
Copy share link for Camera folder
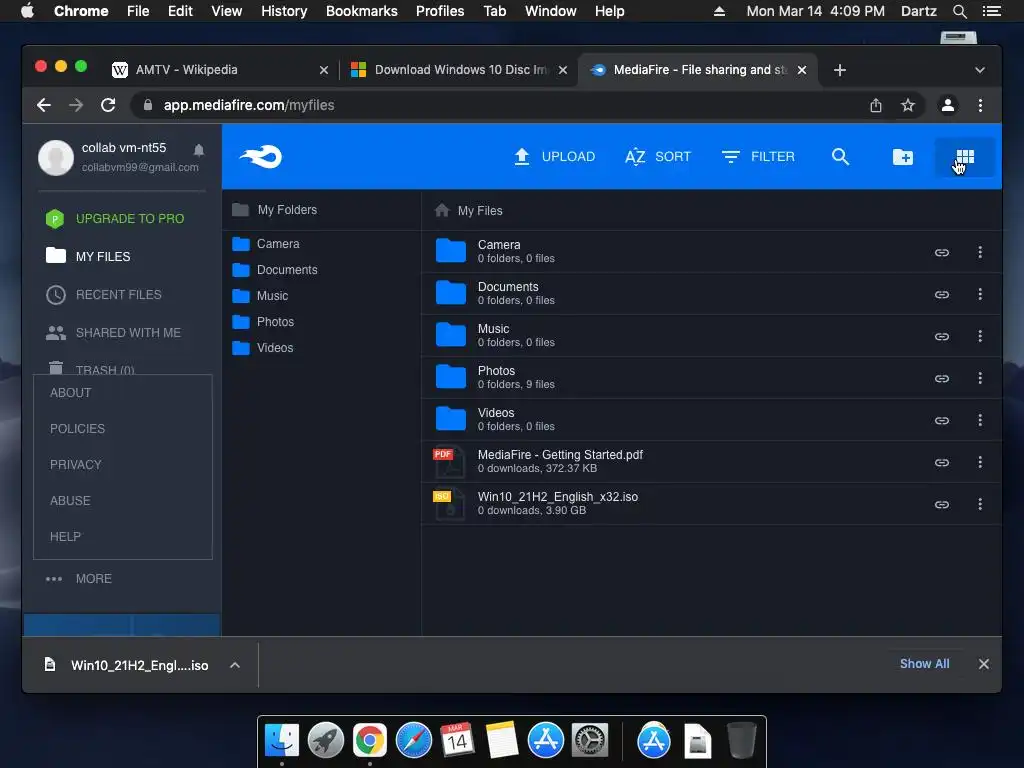click(941, 252)
